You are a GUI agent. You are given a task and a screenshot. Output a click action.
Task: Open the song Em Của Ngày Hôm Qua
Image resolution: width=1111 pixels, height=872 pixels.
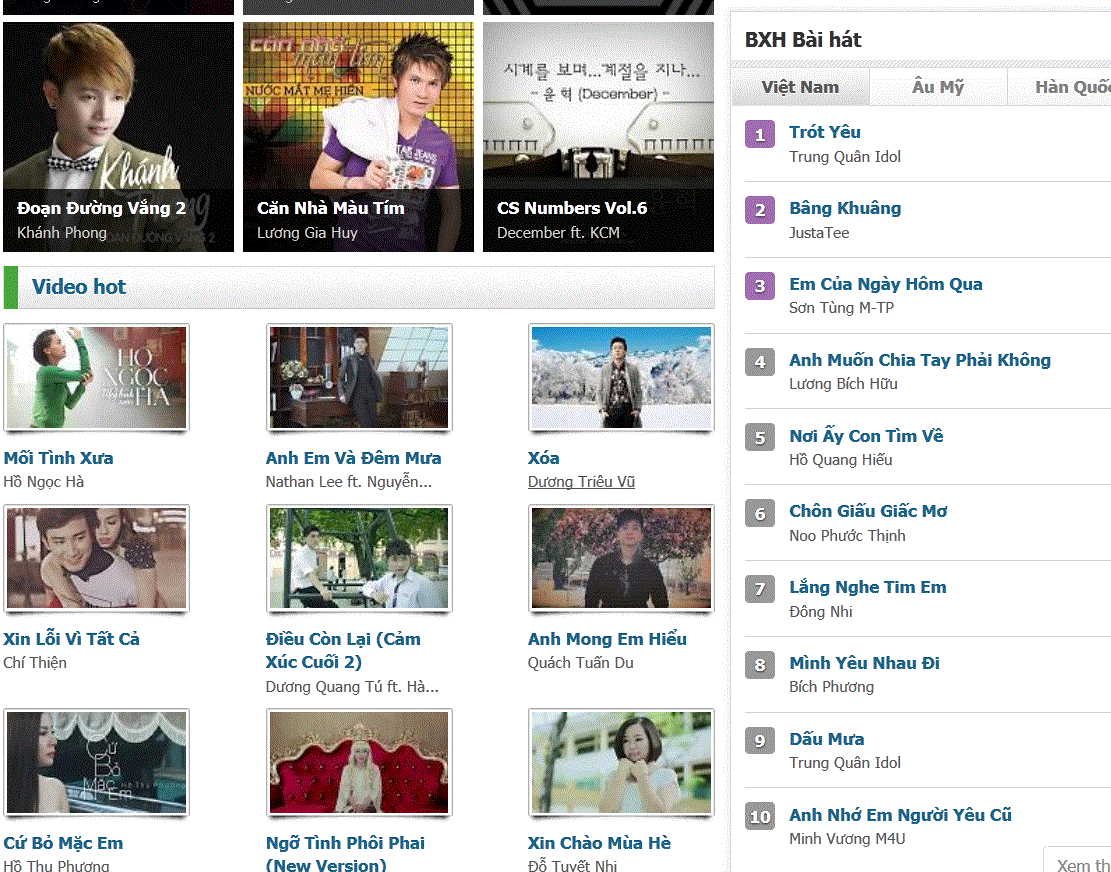pos(885,284)
